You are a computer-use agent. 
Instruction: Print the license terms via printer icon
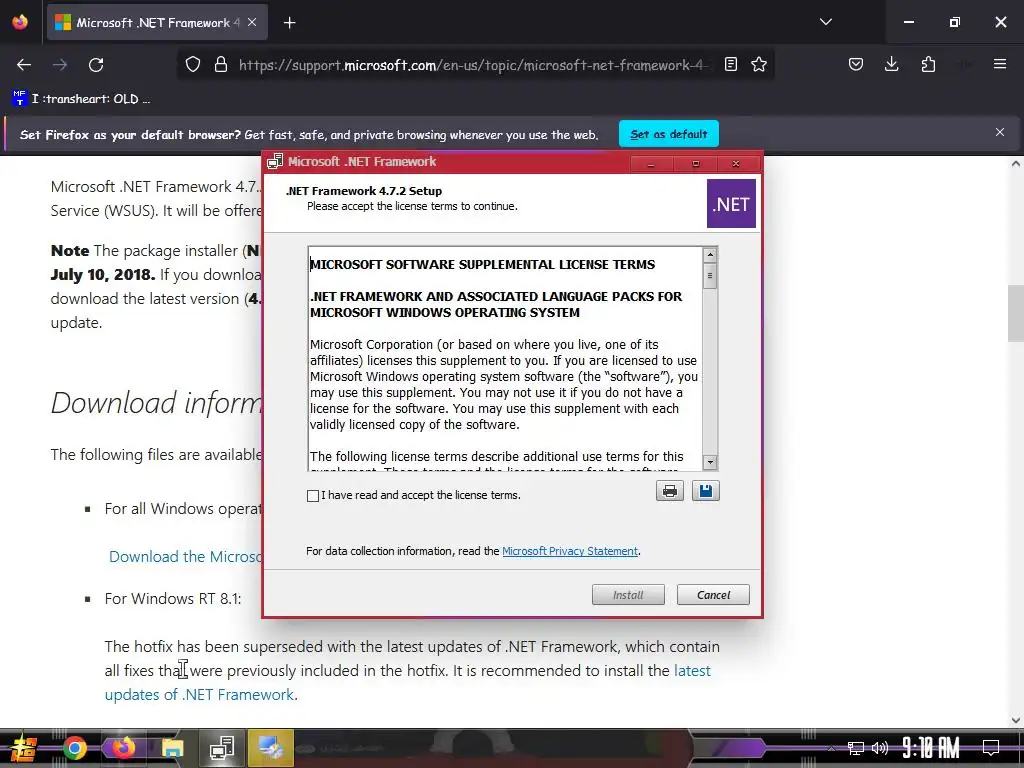669,490
